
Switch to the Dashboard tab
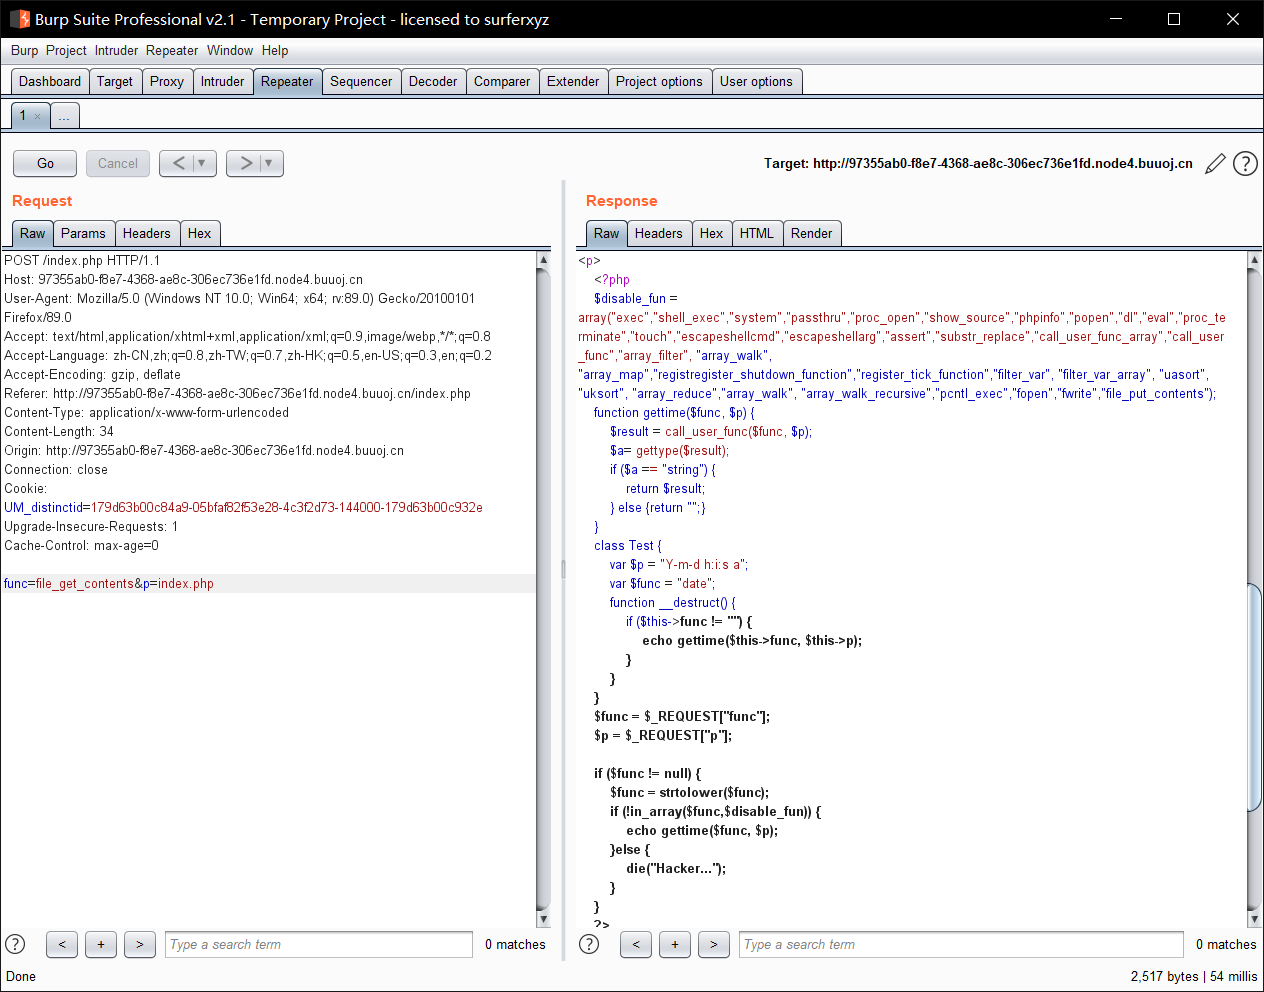click(50, 82)
